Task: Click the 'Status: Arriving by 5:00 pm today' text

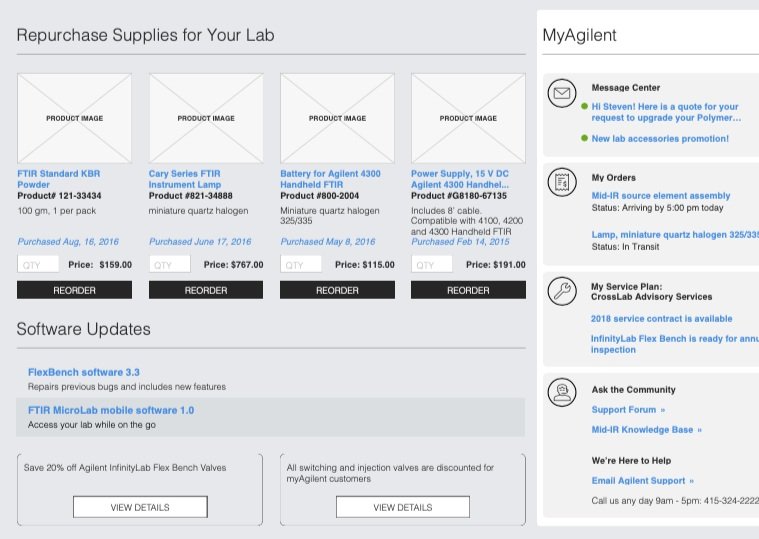Action: 657,208
